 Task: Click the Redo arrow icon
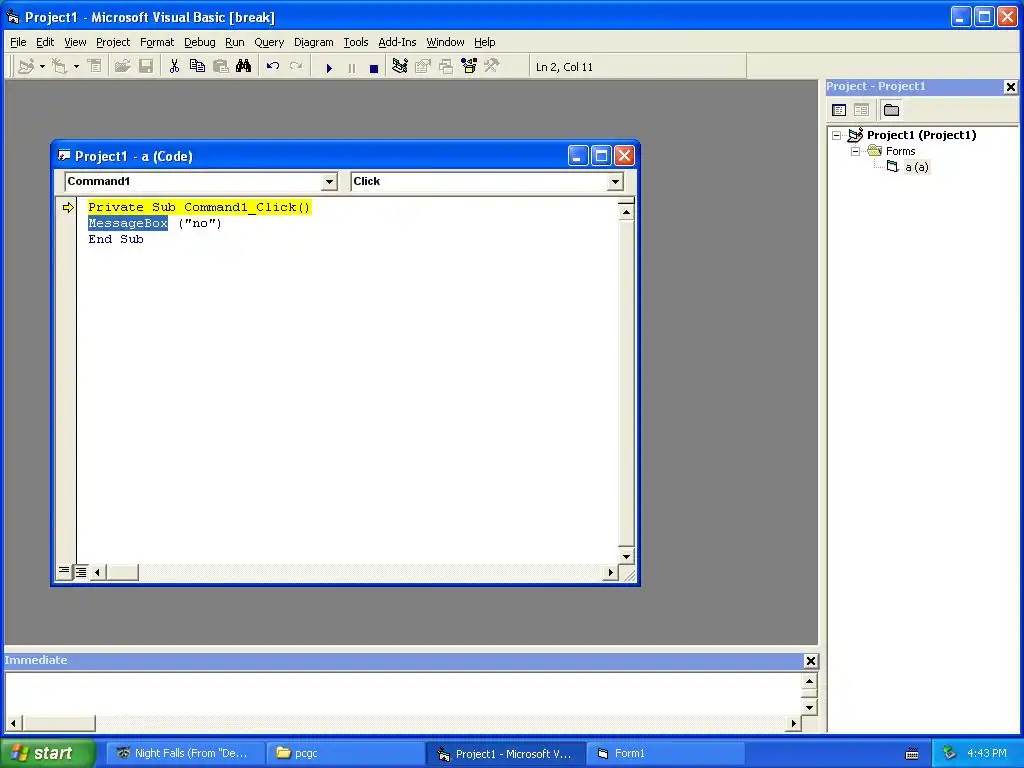296,67
